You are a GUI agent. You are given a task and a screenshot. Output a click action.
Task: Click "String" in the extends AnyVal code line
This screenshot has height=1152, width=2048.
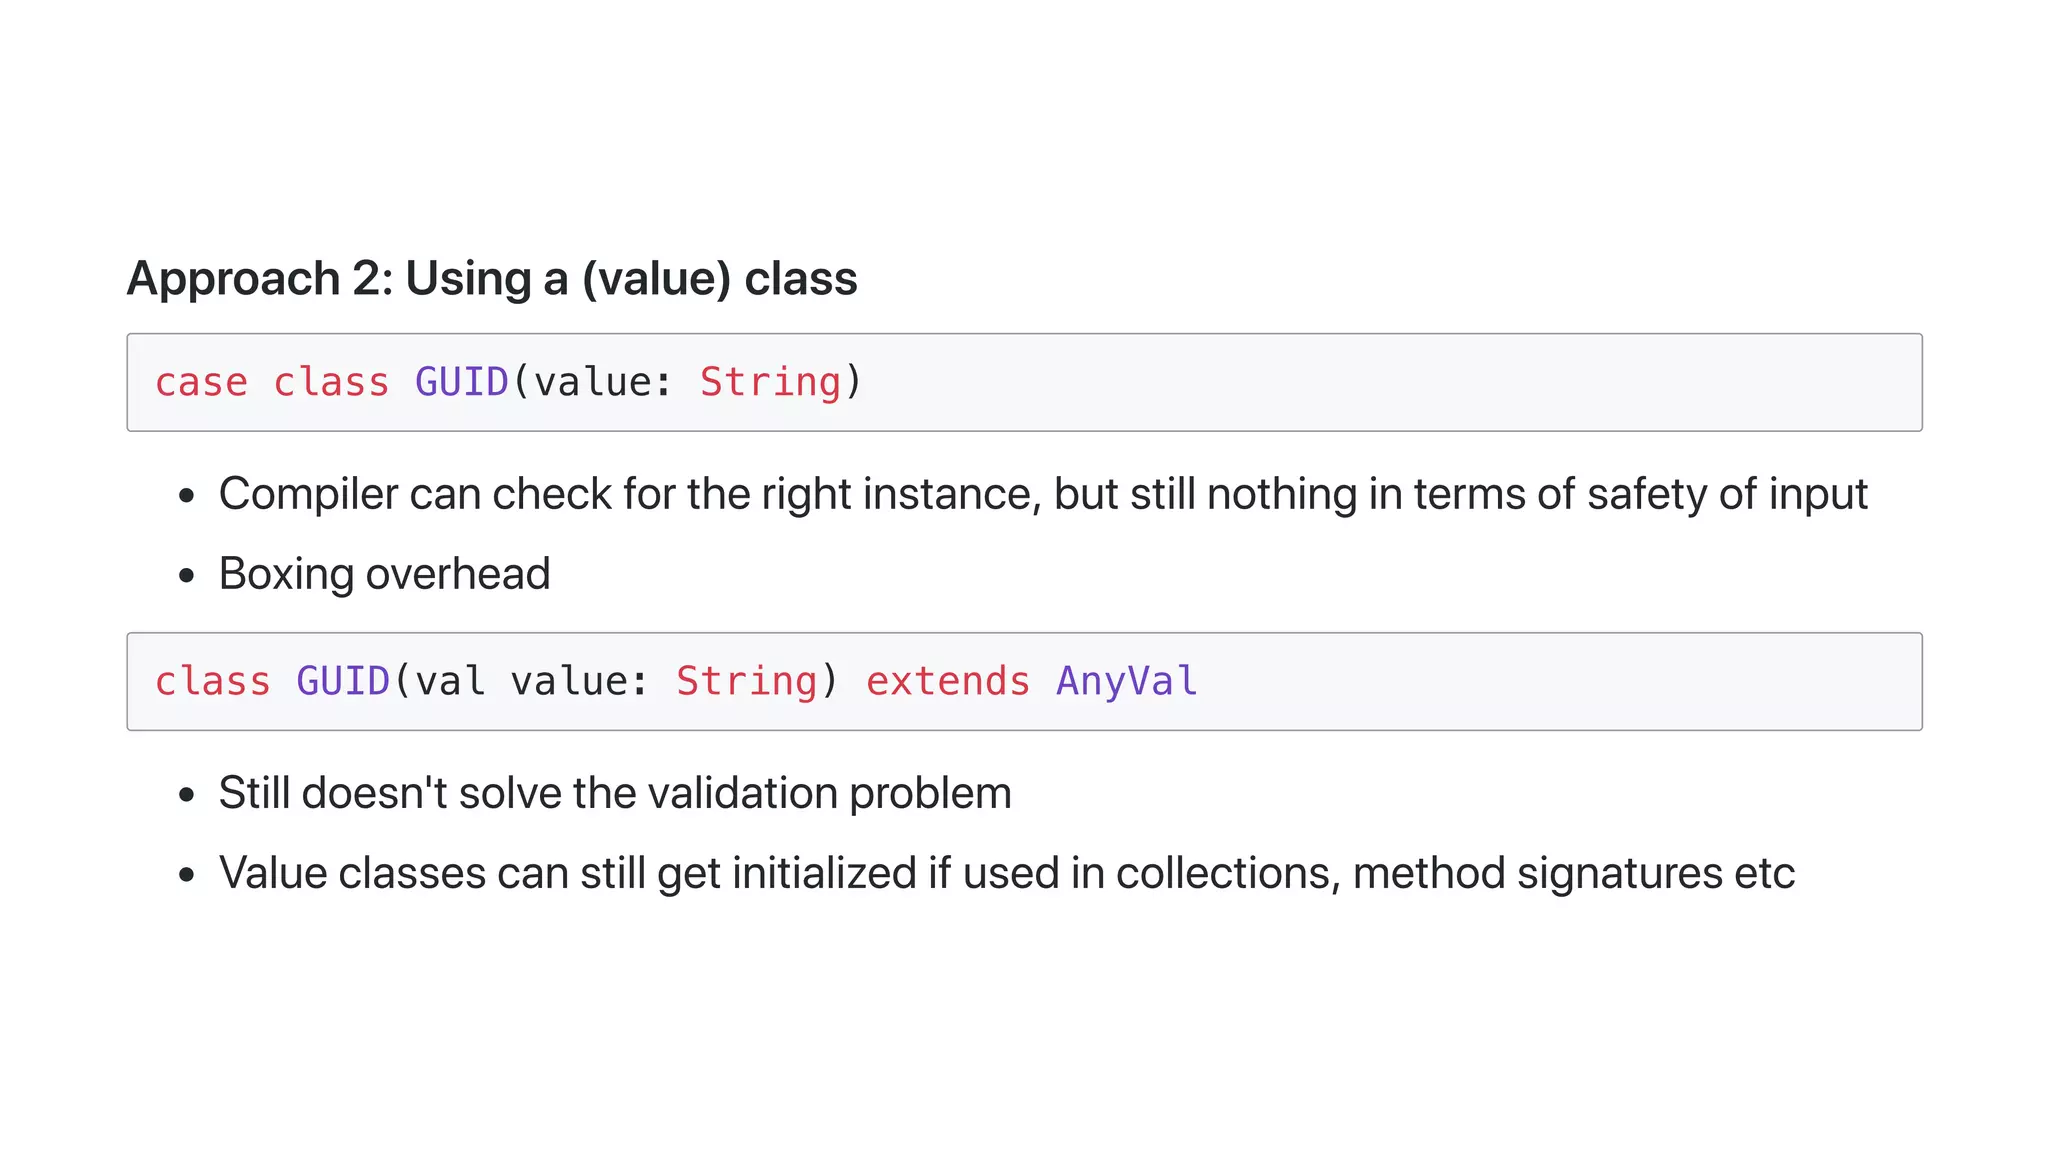tap(746, 681)
